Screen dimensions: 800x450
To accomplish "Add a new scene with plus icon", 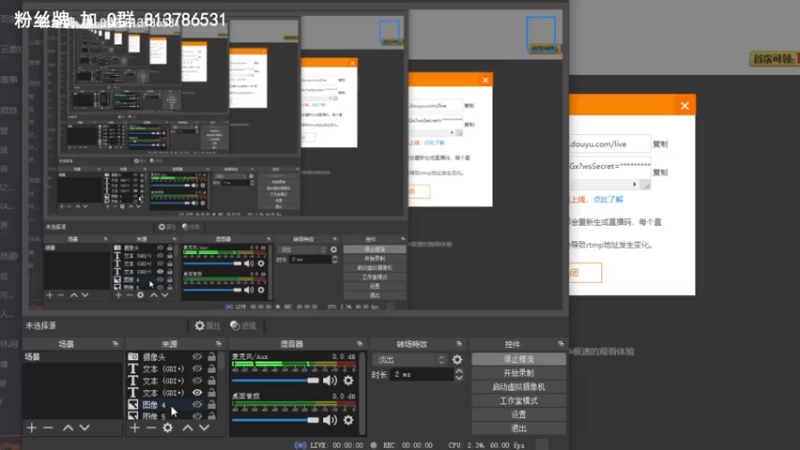I will (32, 428).
